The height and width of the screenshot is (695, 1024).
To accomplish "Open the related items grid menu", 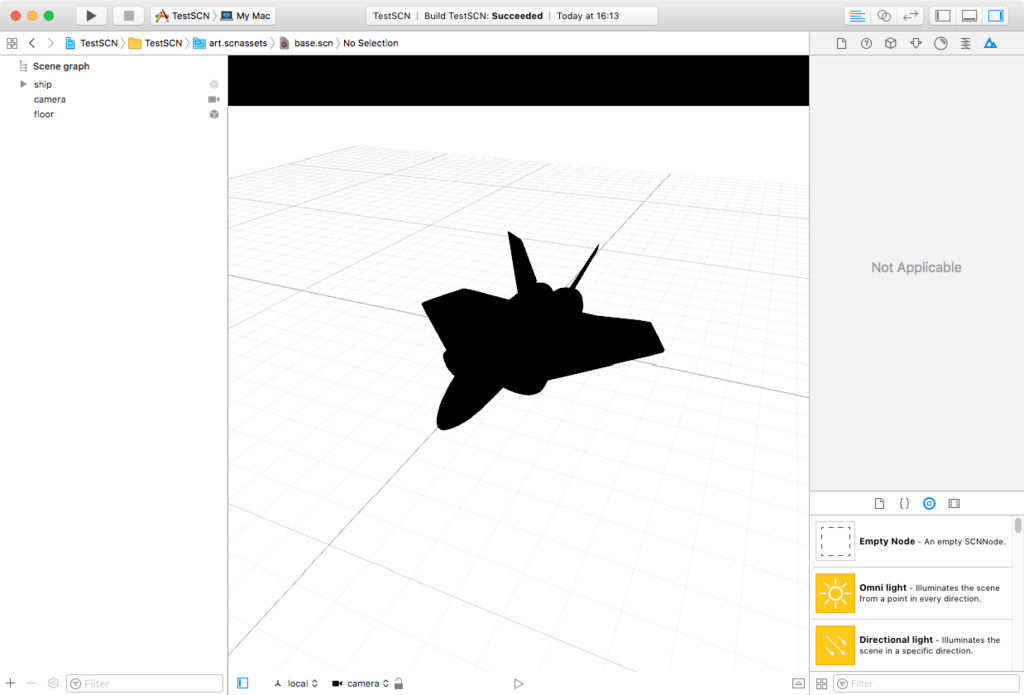I will [12, 43].
